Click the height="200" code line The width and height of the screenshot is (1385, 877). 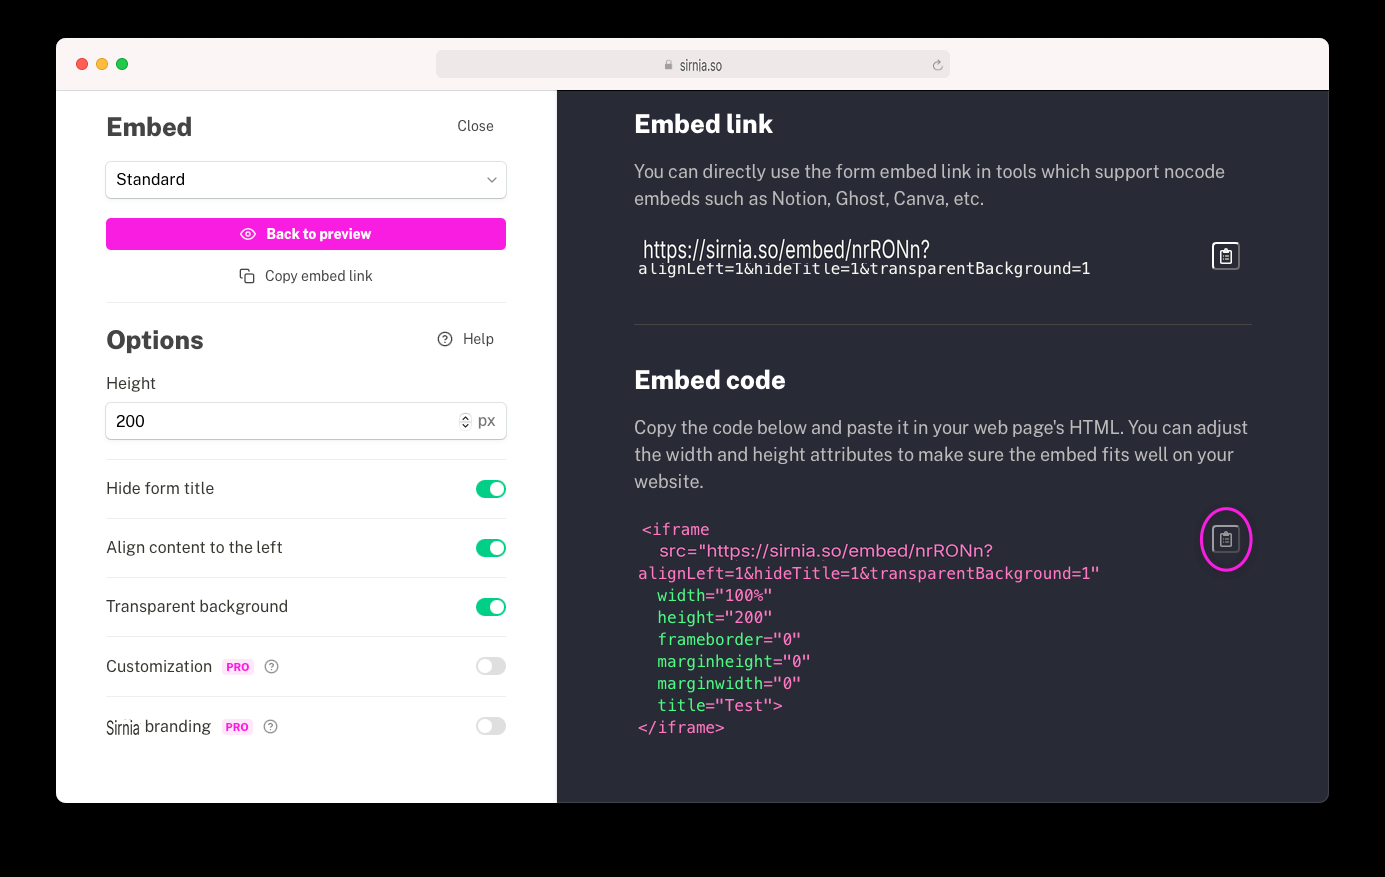(715, 618)
